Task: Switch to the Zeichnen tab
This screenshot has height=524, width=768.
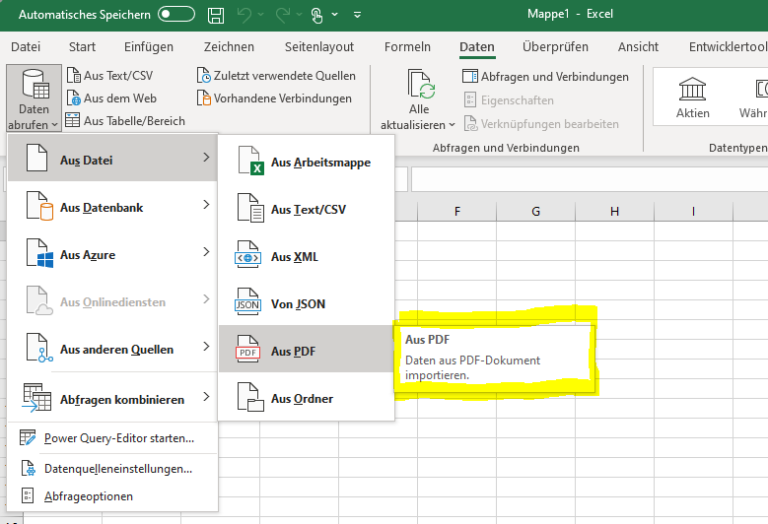Action: 229,47
